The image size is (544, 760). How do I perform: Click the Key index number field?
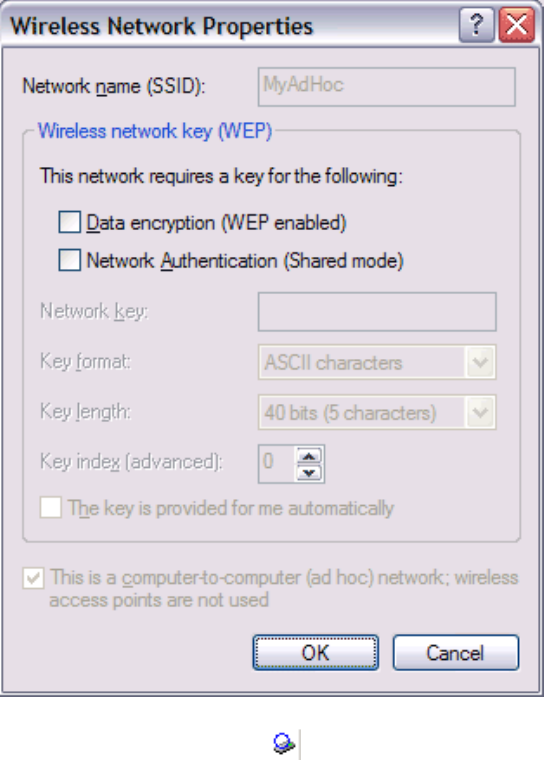pos(276,464)
